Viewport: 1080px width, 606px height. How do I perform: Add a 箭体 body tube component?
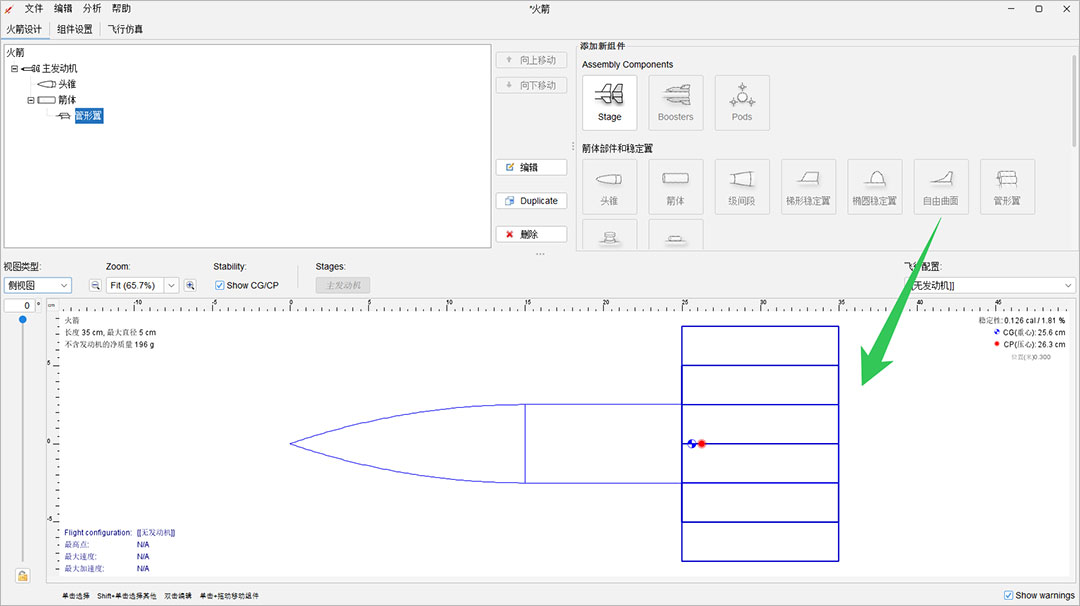(x=676, y=187)
